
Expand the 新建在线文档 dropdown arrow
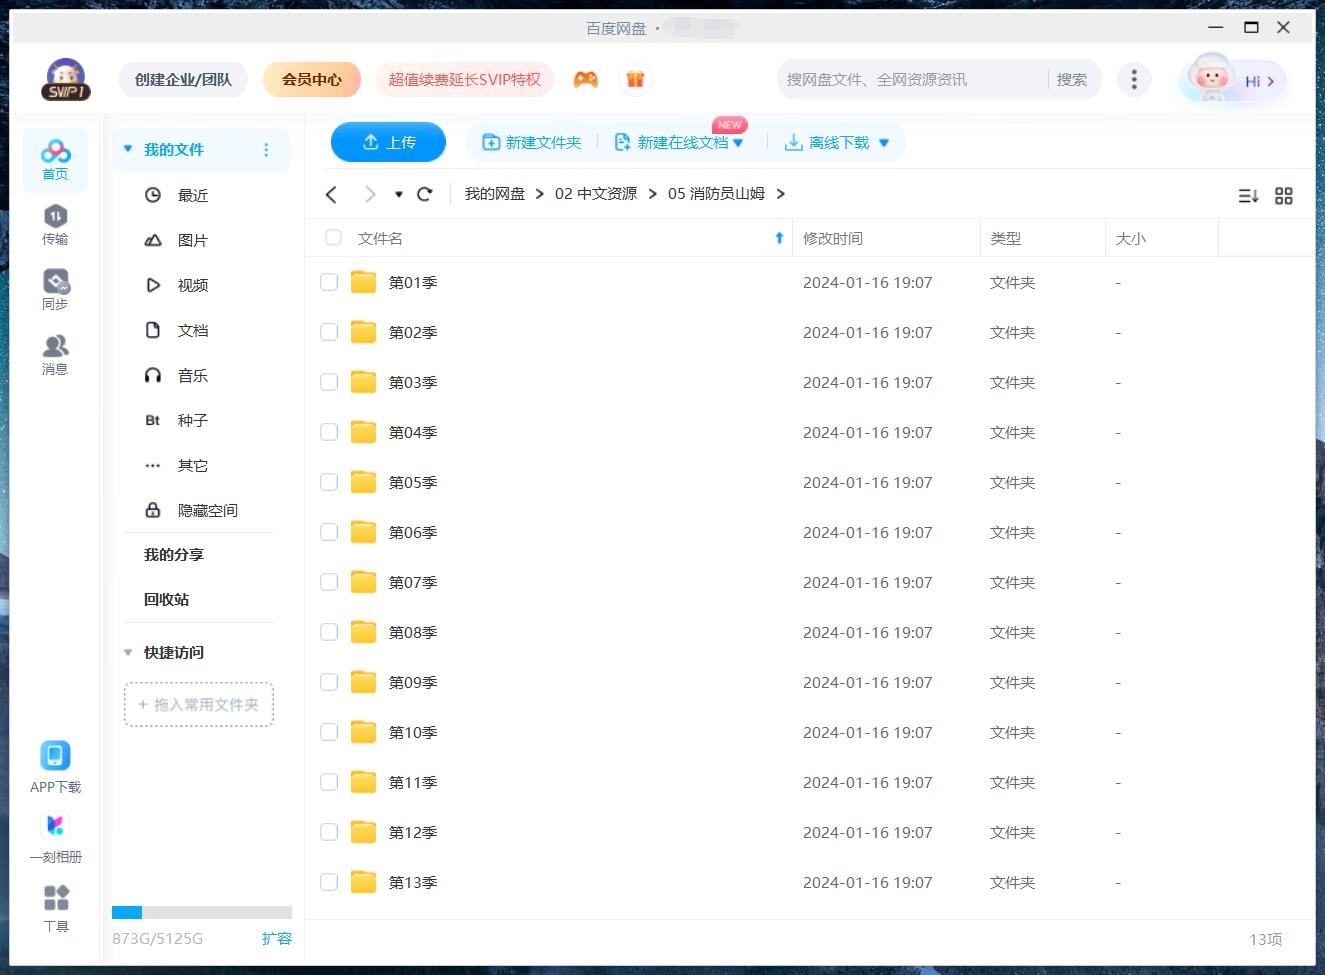740,142
